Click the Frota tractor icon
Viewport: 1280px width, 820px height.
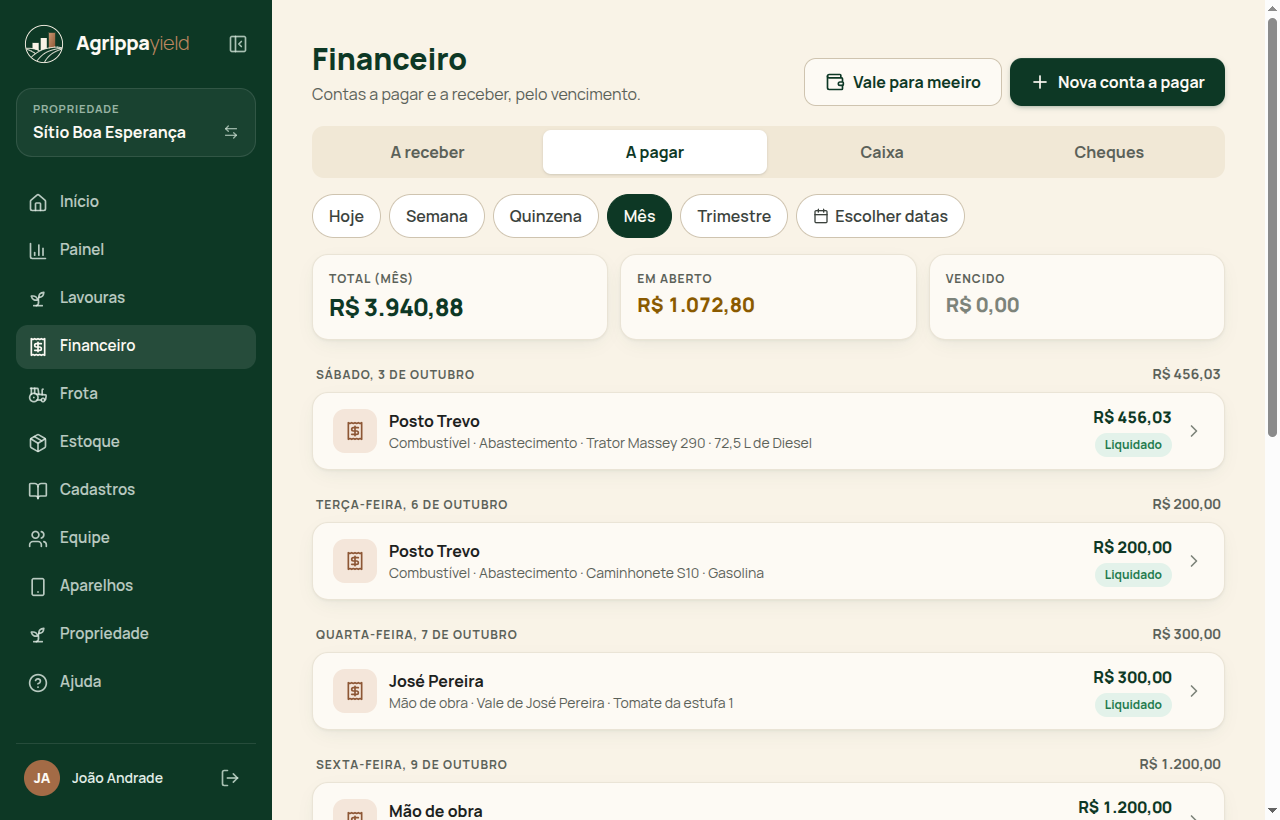[x=38, y=394]
